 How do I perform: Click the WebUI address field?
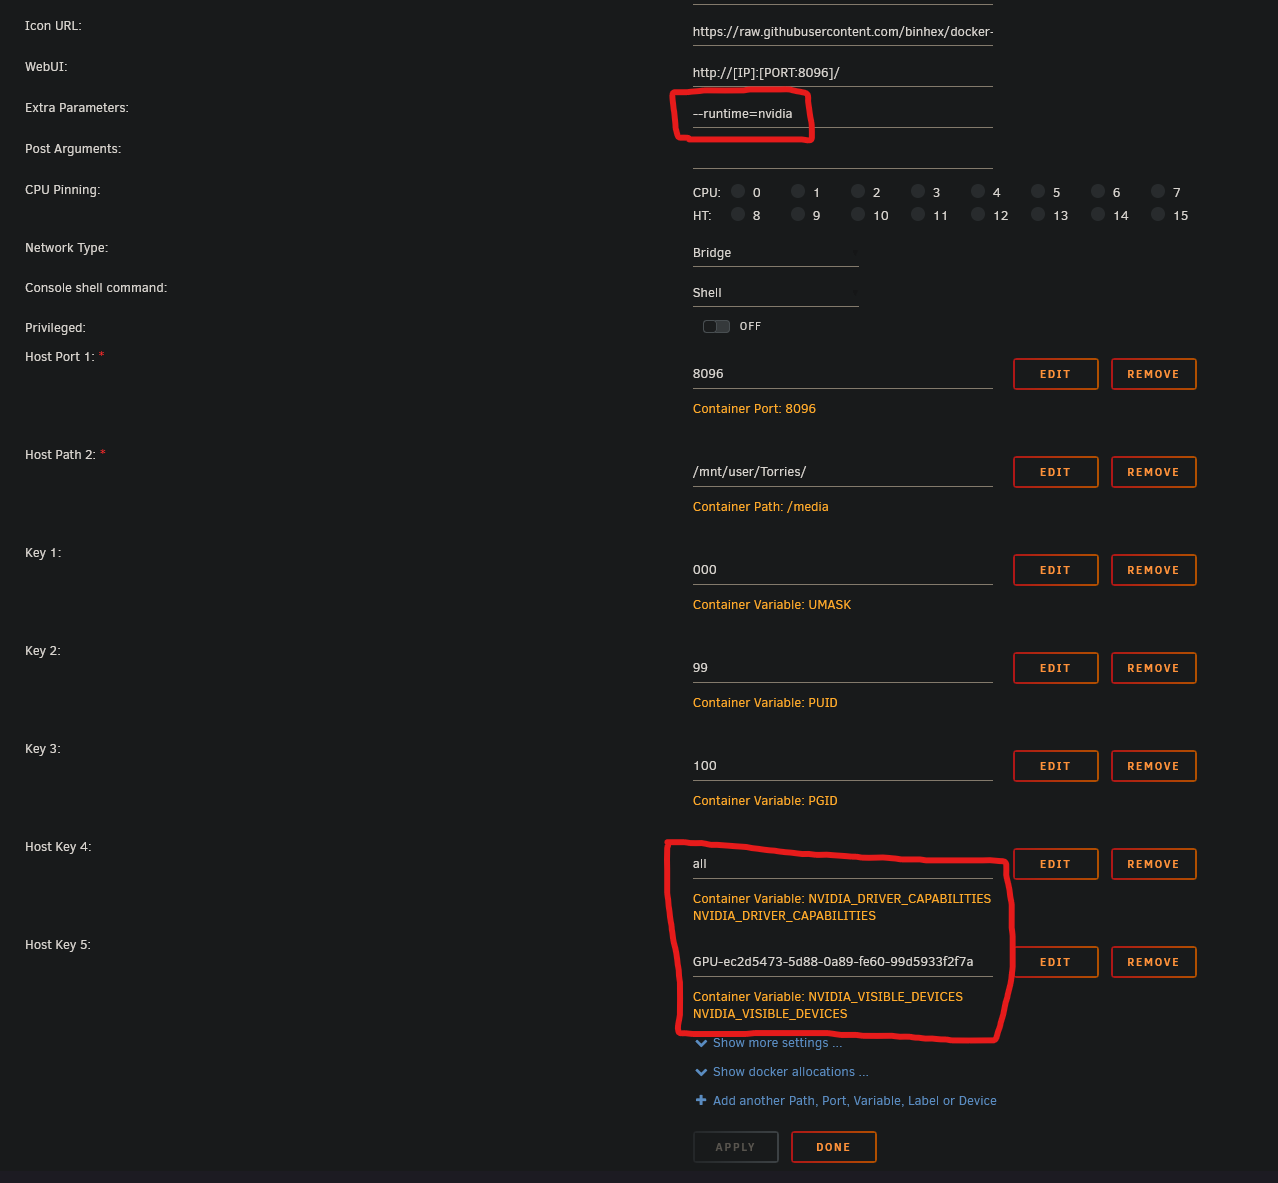[x=842, y=73]
